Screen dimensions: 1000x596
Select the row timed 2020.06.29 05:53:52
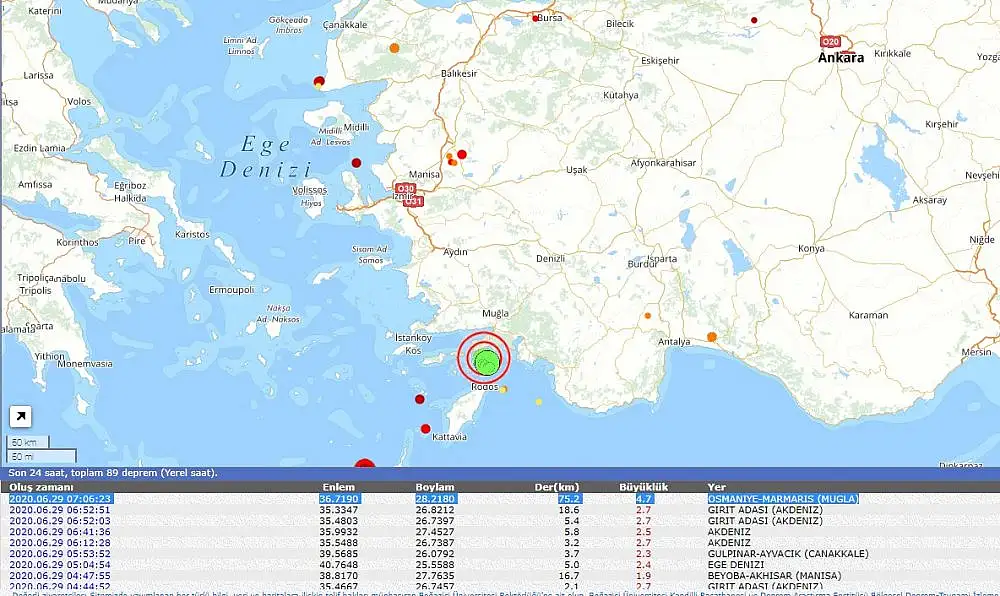coord(500,553)
